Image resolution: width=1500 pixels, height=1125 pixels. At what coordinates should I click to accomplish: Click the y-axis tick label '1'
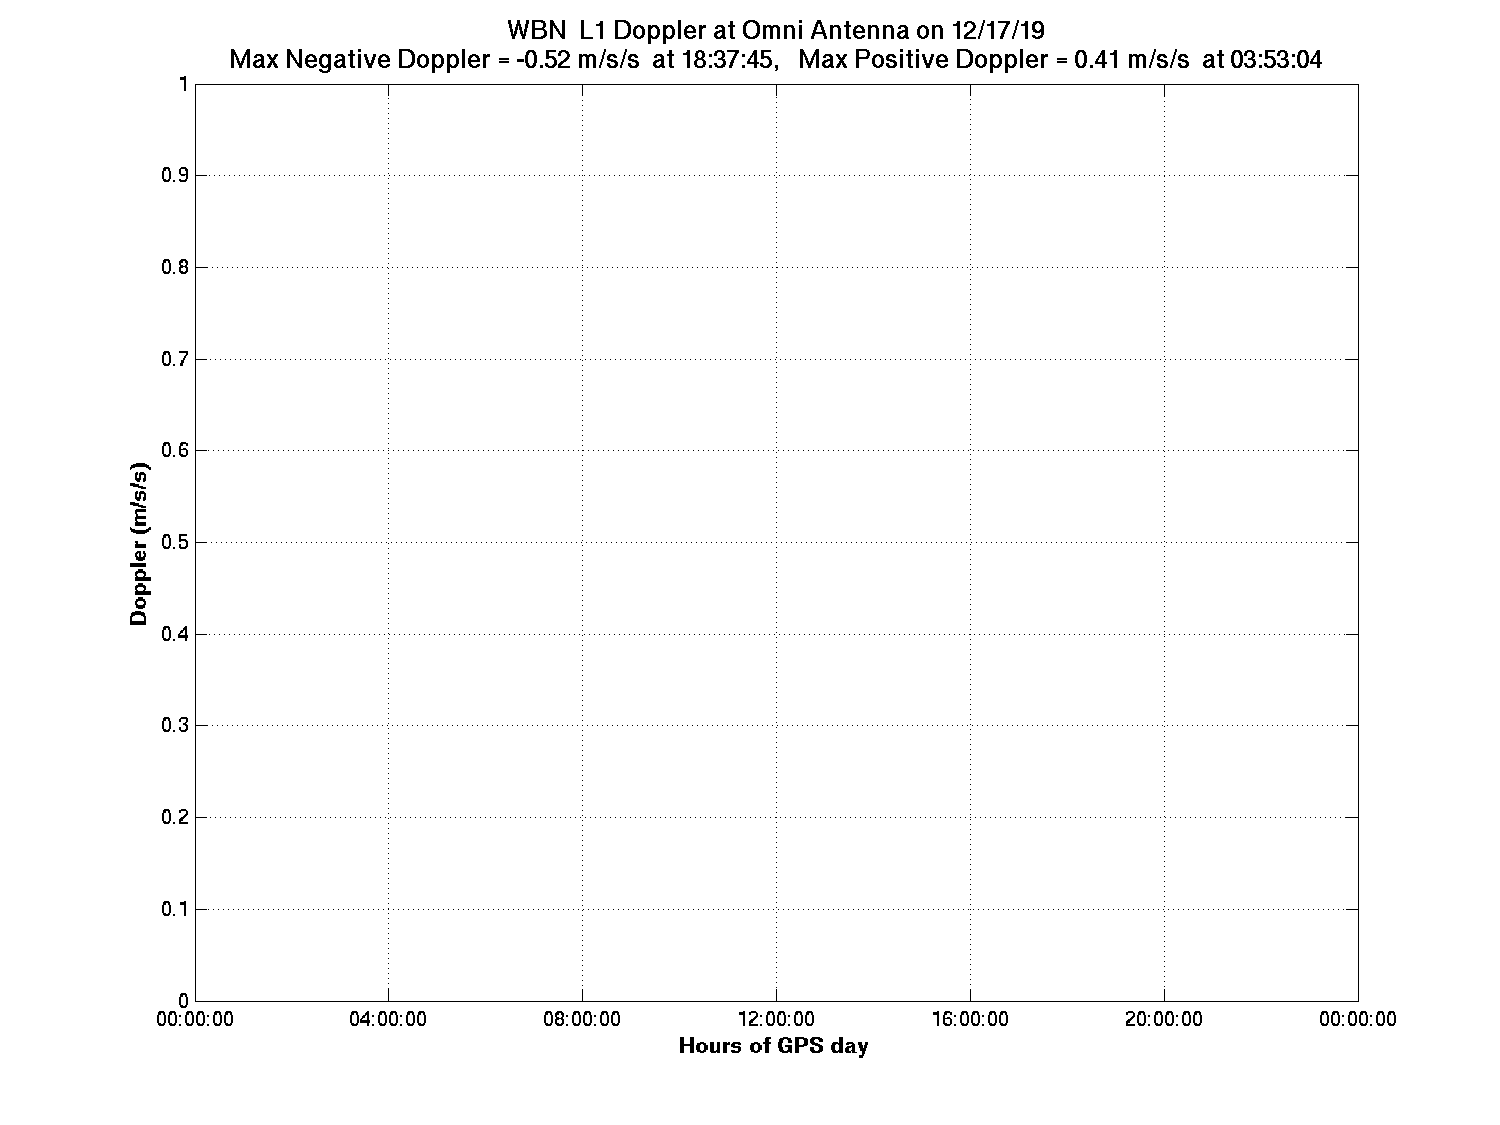click(x=183, y=84)
